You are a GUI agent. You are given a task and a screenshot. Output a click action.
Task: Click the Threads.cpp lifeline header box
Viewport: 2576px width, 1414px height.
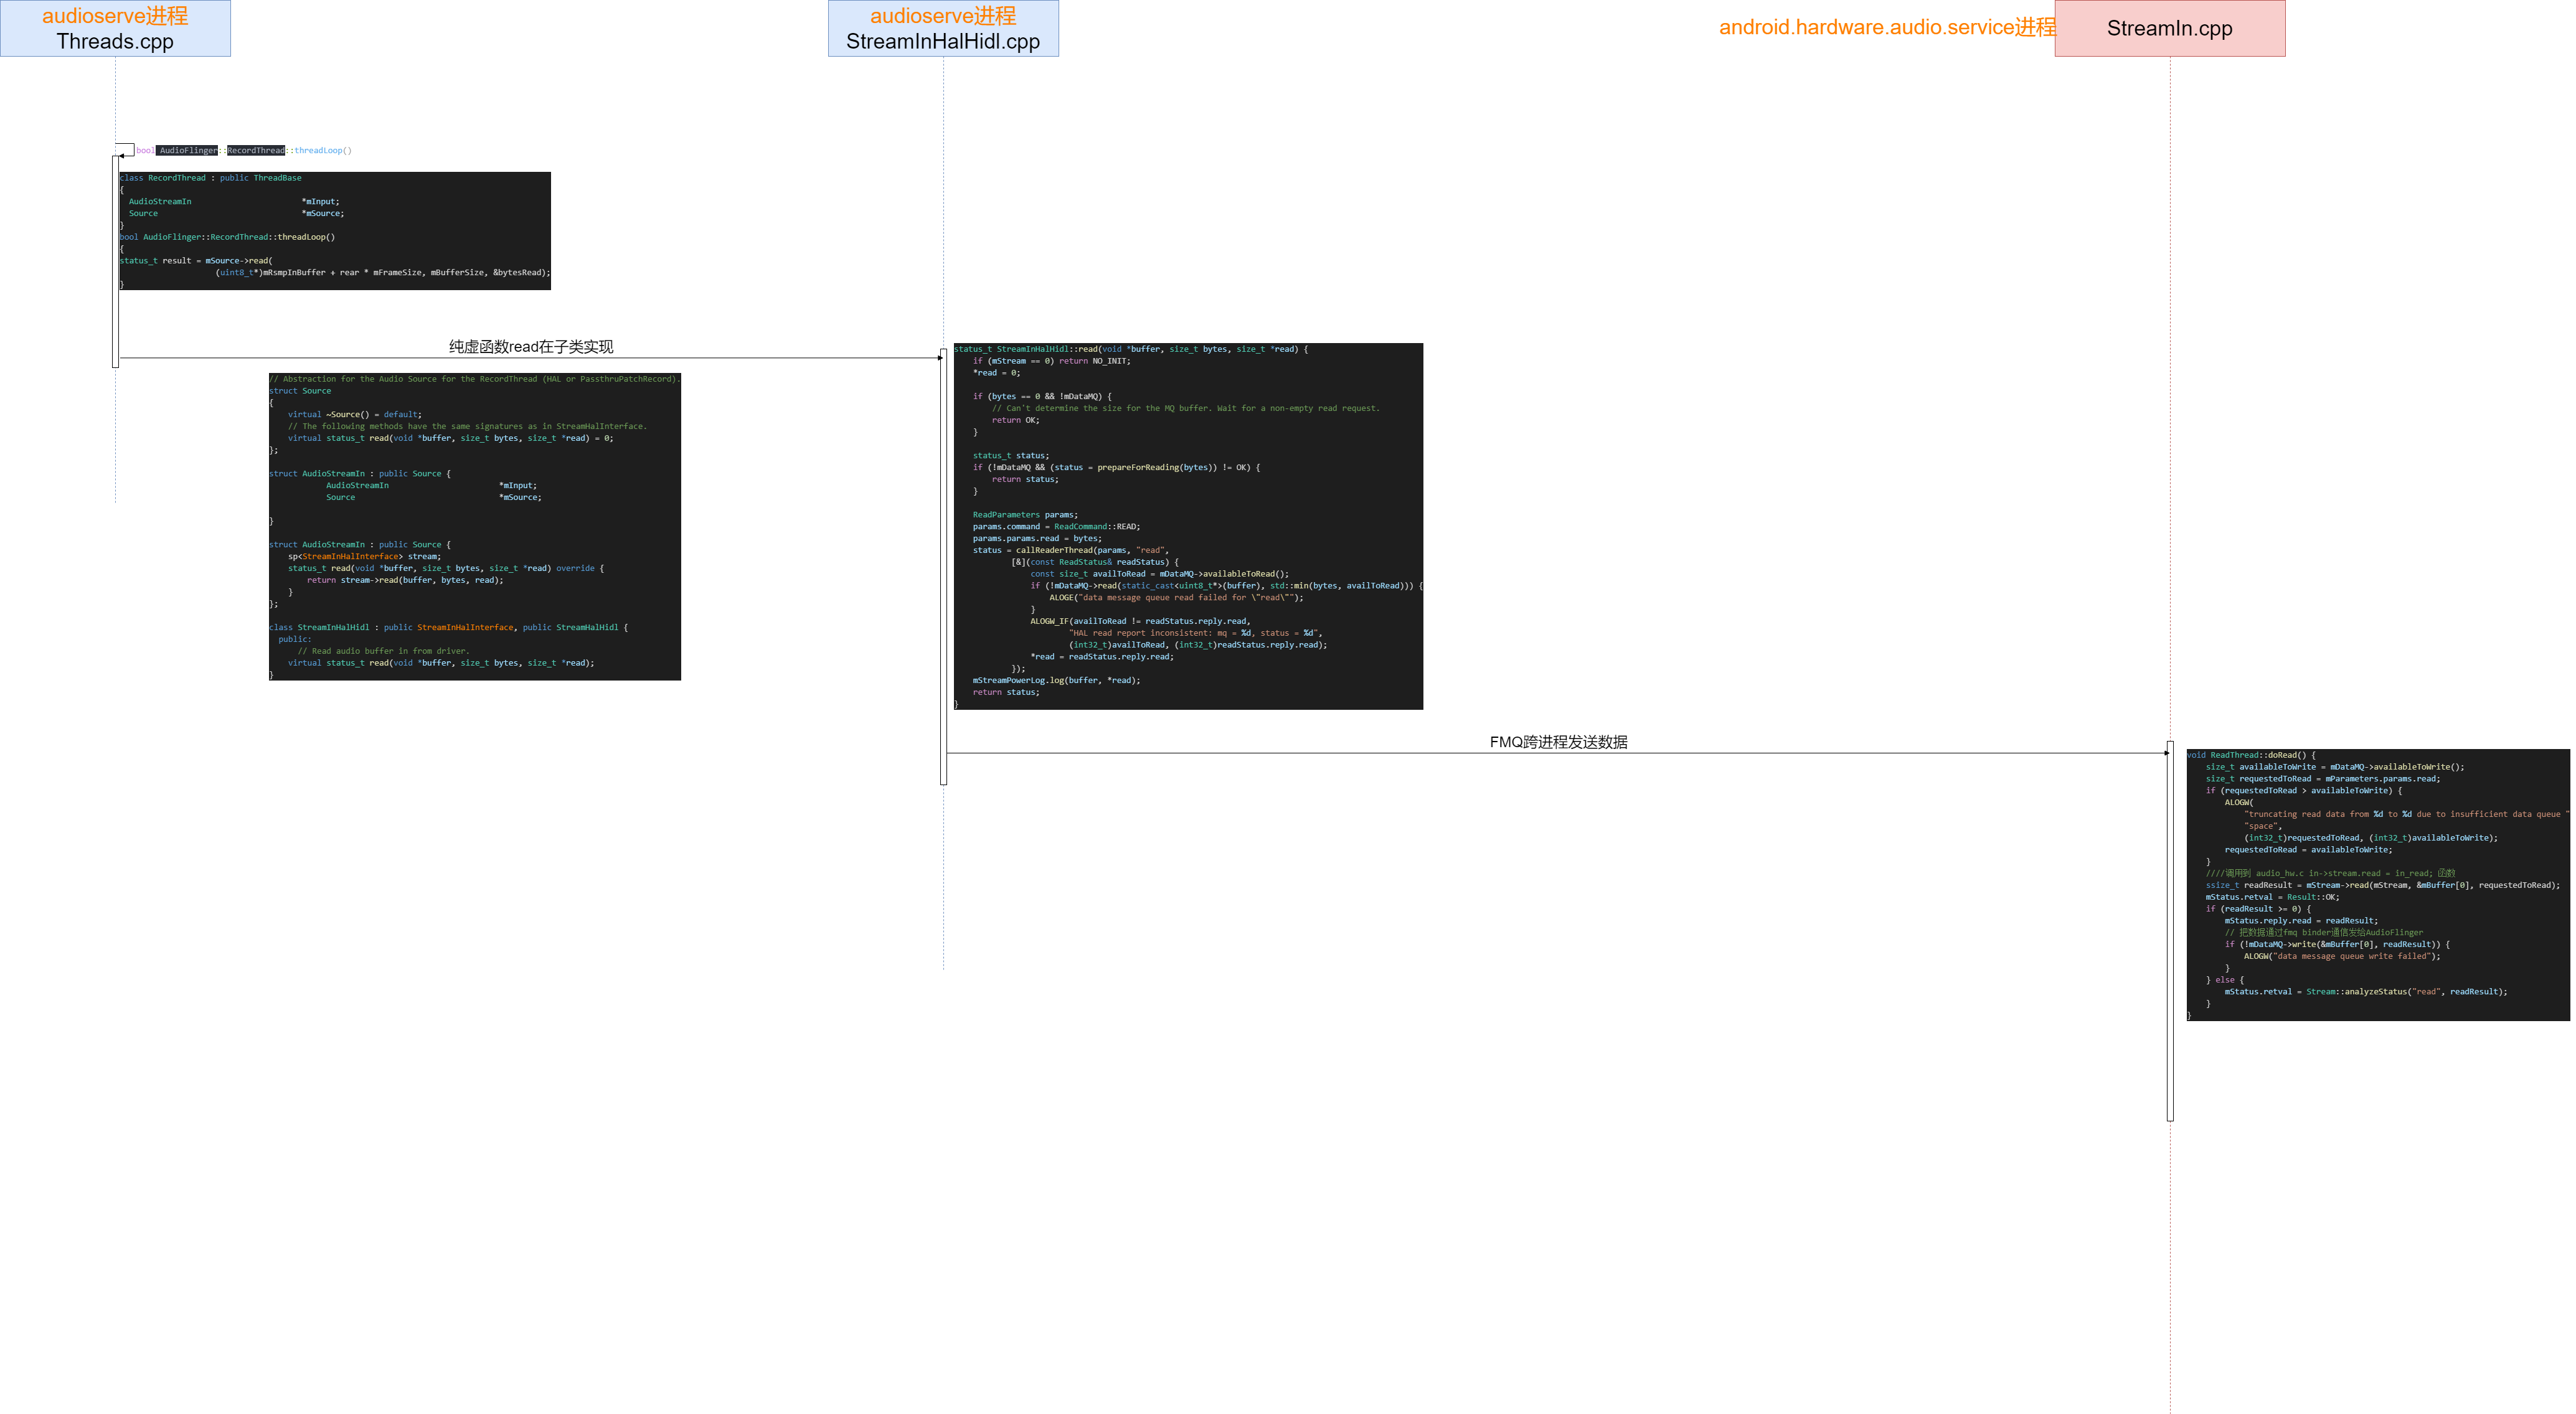(115, 28)
